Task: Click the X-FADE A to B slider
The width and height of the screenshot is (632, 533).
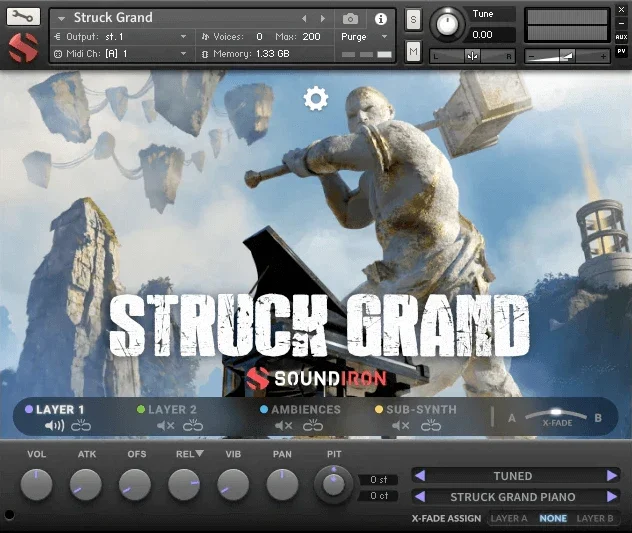Action: coord(555,415)
